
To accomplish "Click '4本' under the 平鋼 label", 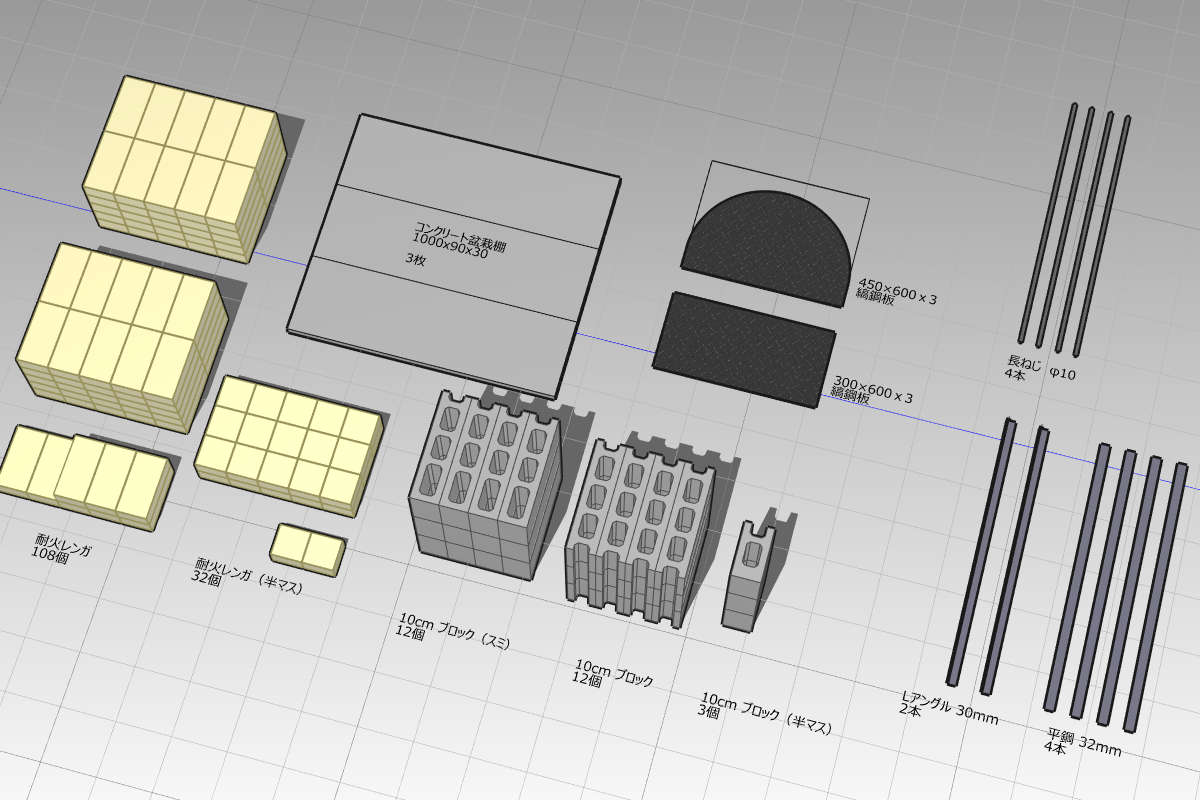I will pyautogui.click(x=1055, y=748).
